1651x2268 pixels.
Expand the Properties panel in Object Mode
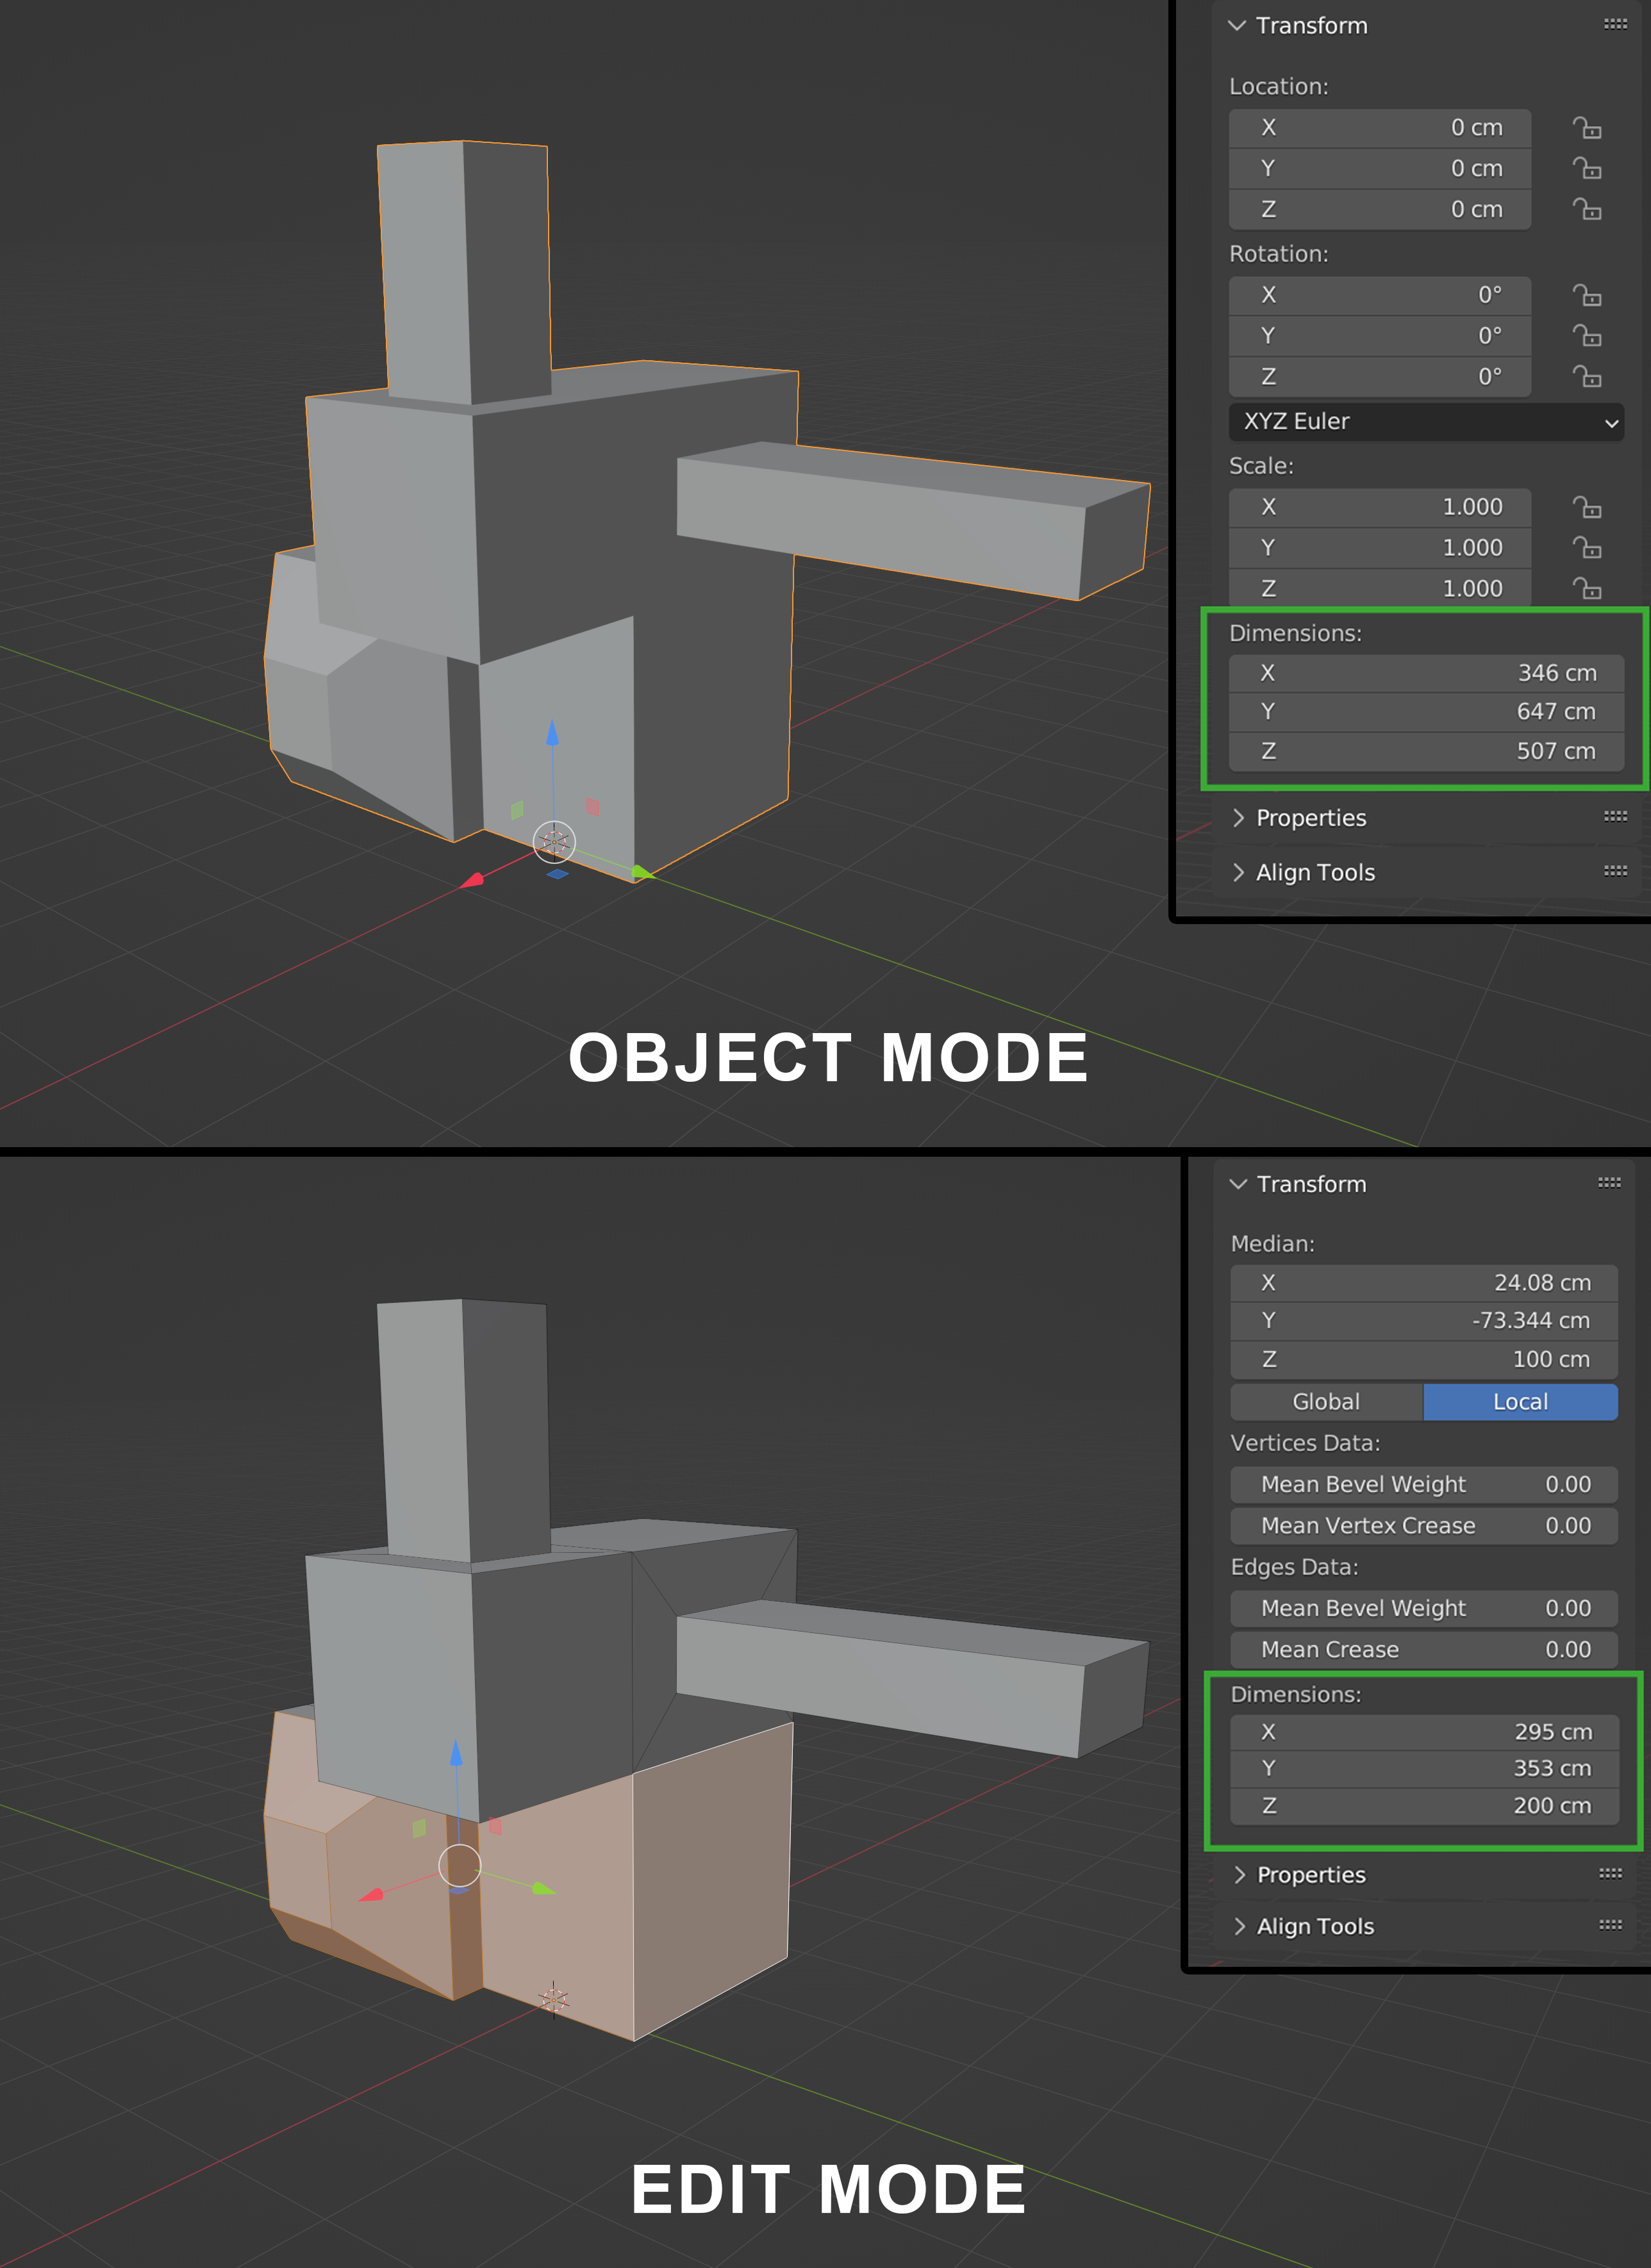pos(1310,818)
